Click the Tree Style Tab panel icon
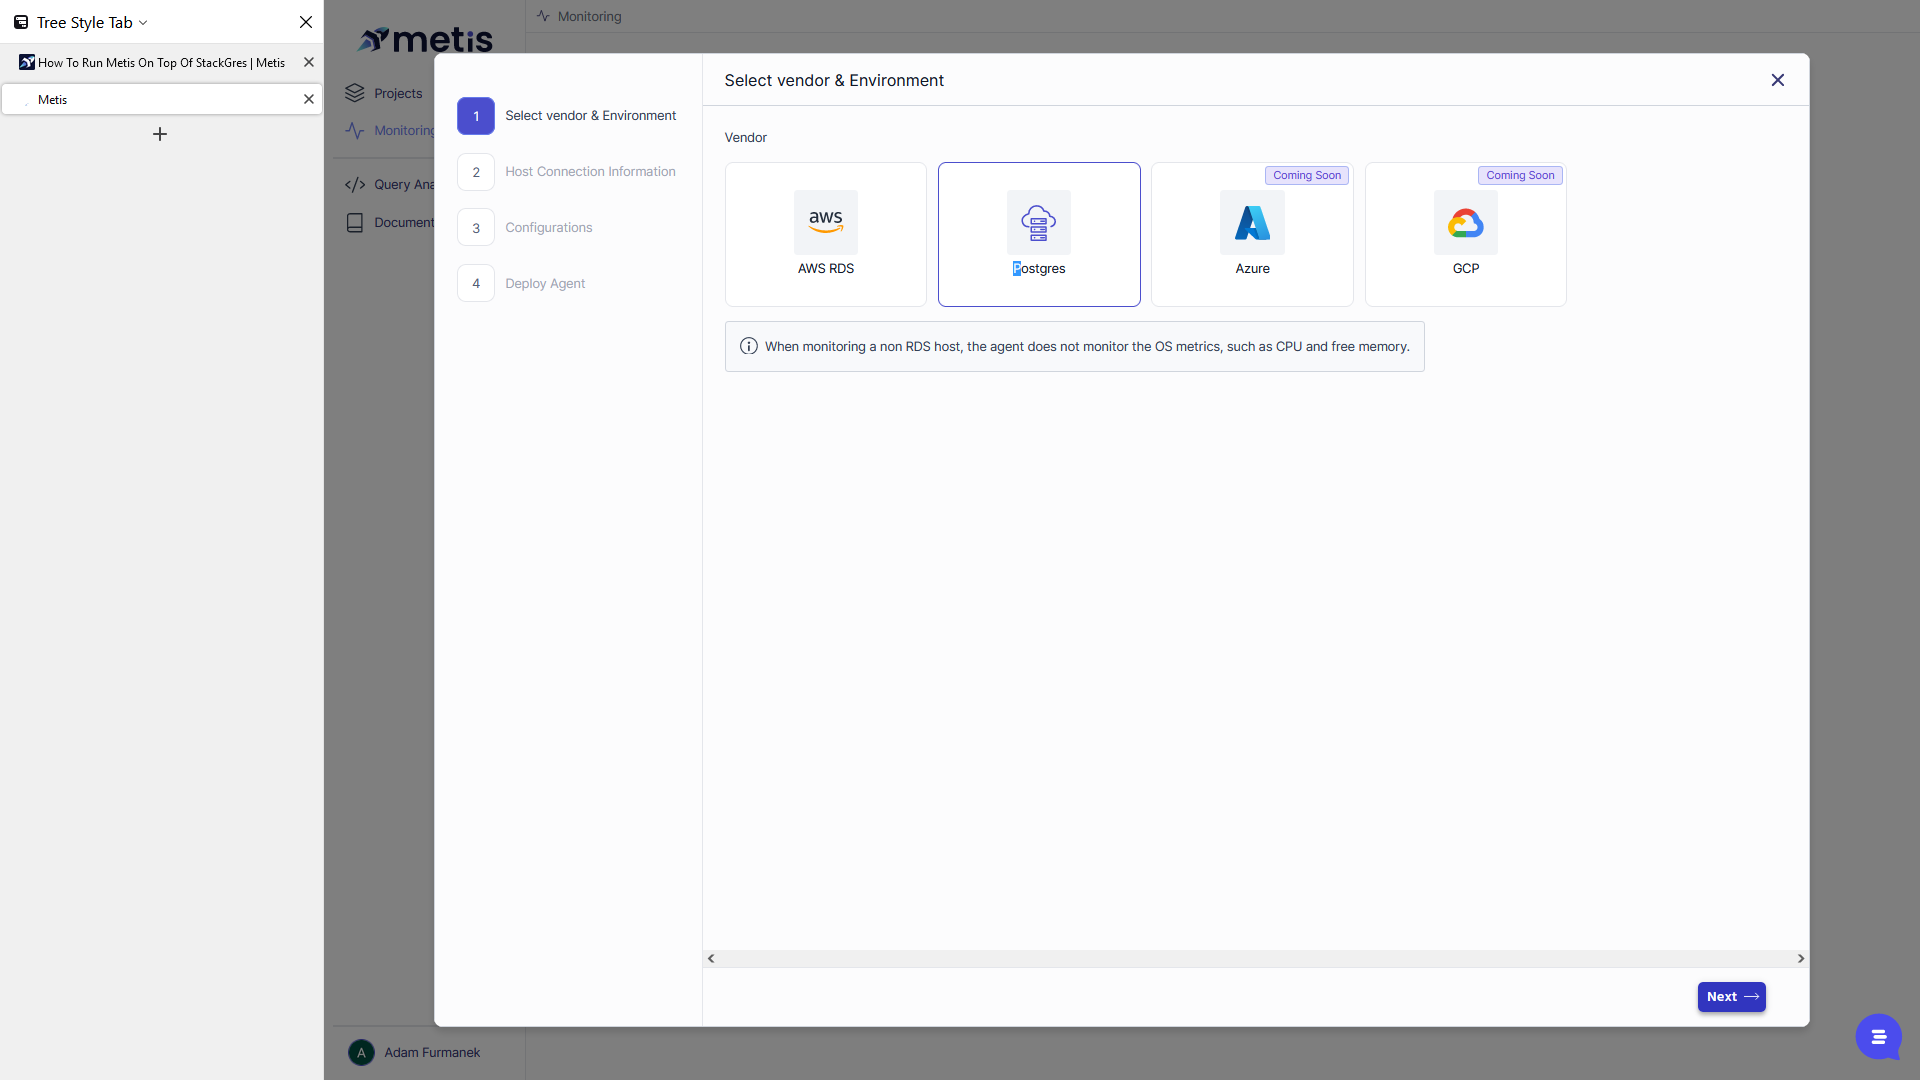 (21, 22)
